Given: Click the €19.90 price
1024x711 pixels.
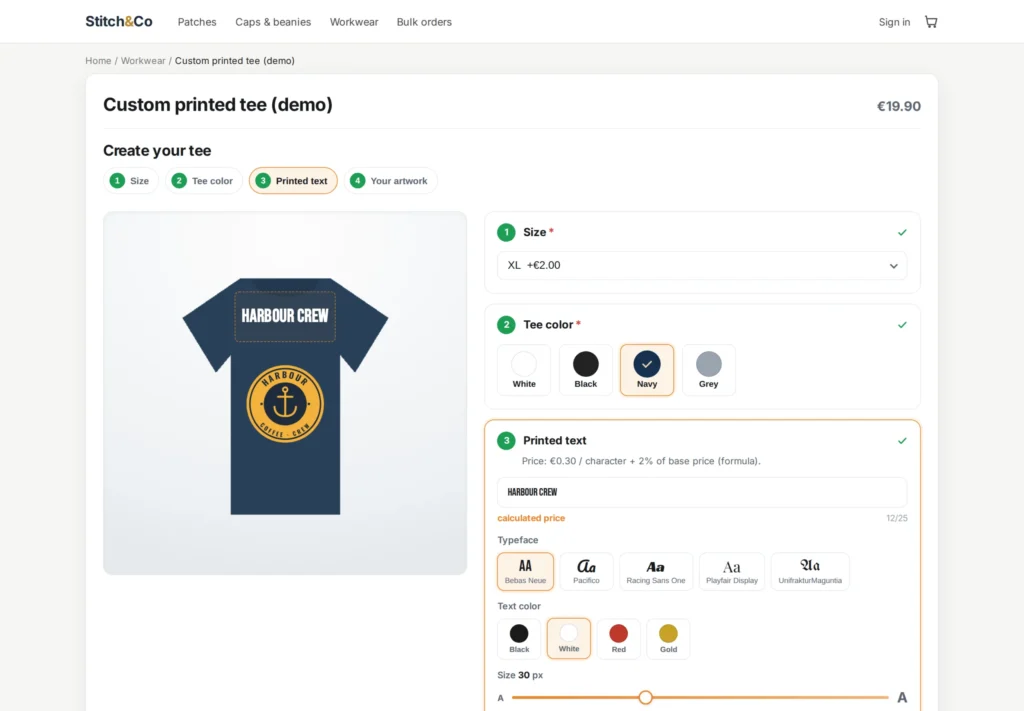Looking at the screenshot, I should (899, 106).
